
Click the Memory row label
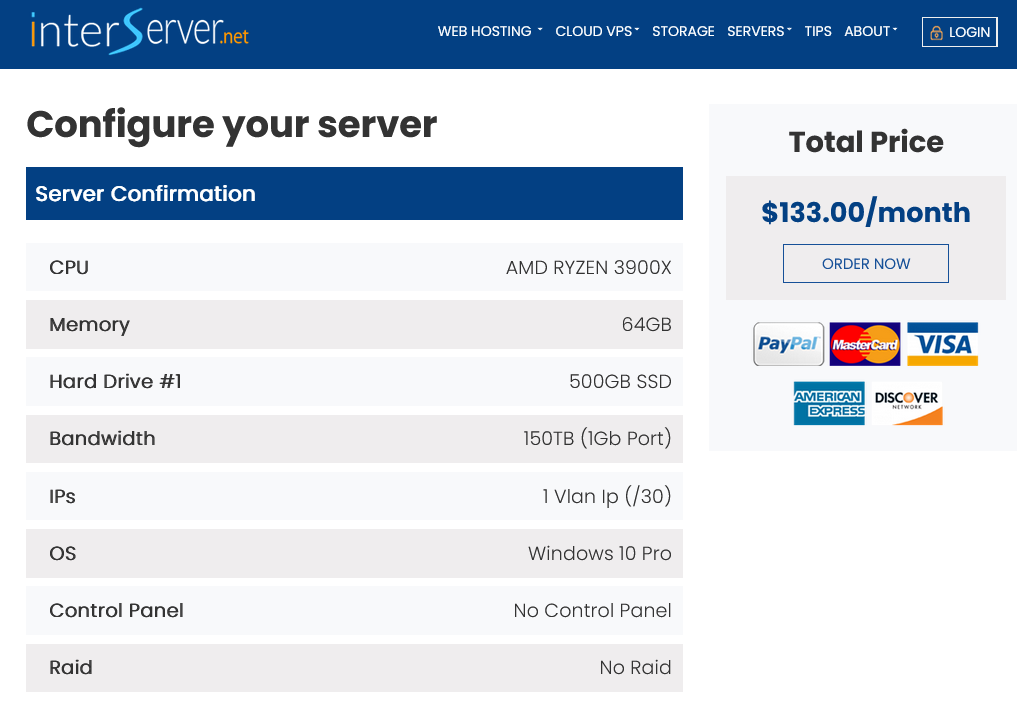tap(90, 324)
